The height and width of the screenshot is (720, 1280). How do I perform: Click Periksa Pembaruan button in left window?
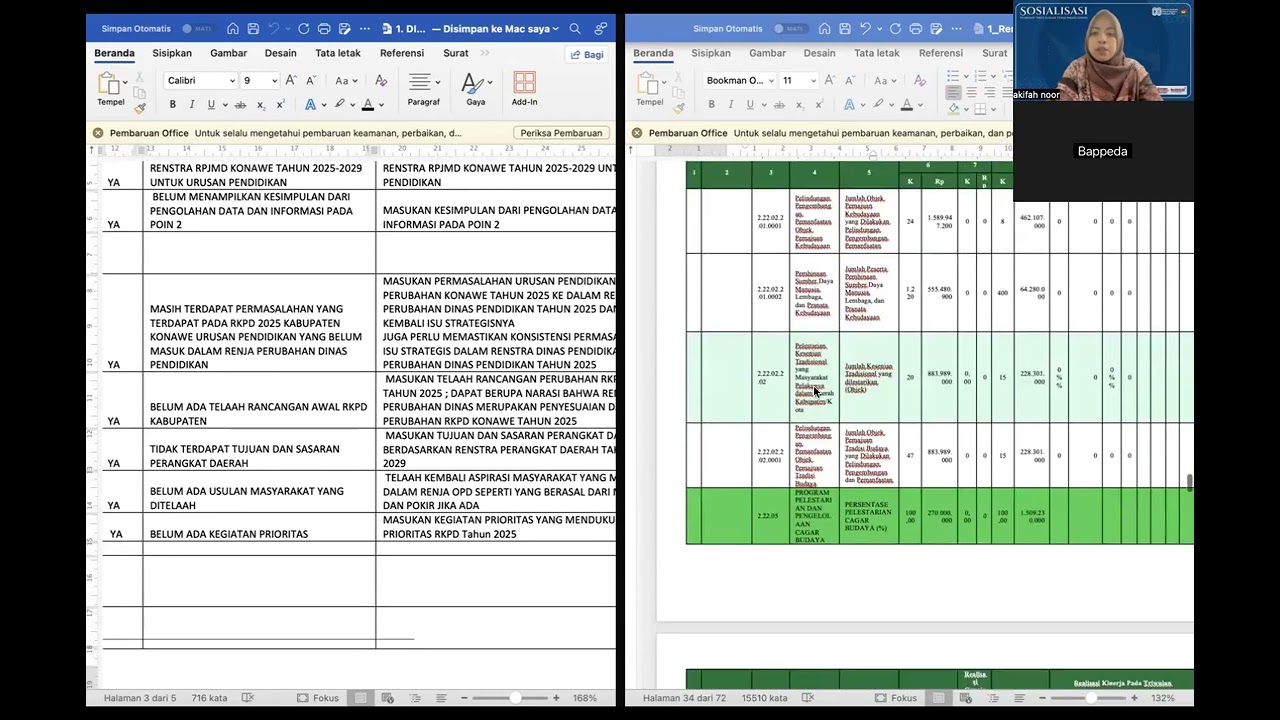(561, 133)
